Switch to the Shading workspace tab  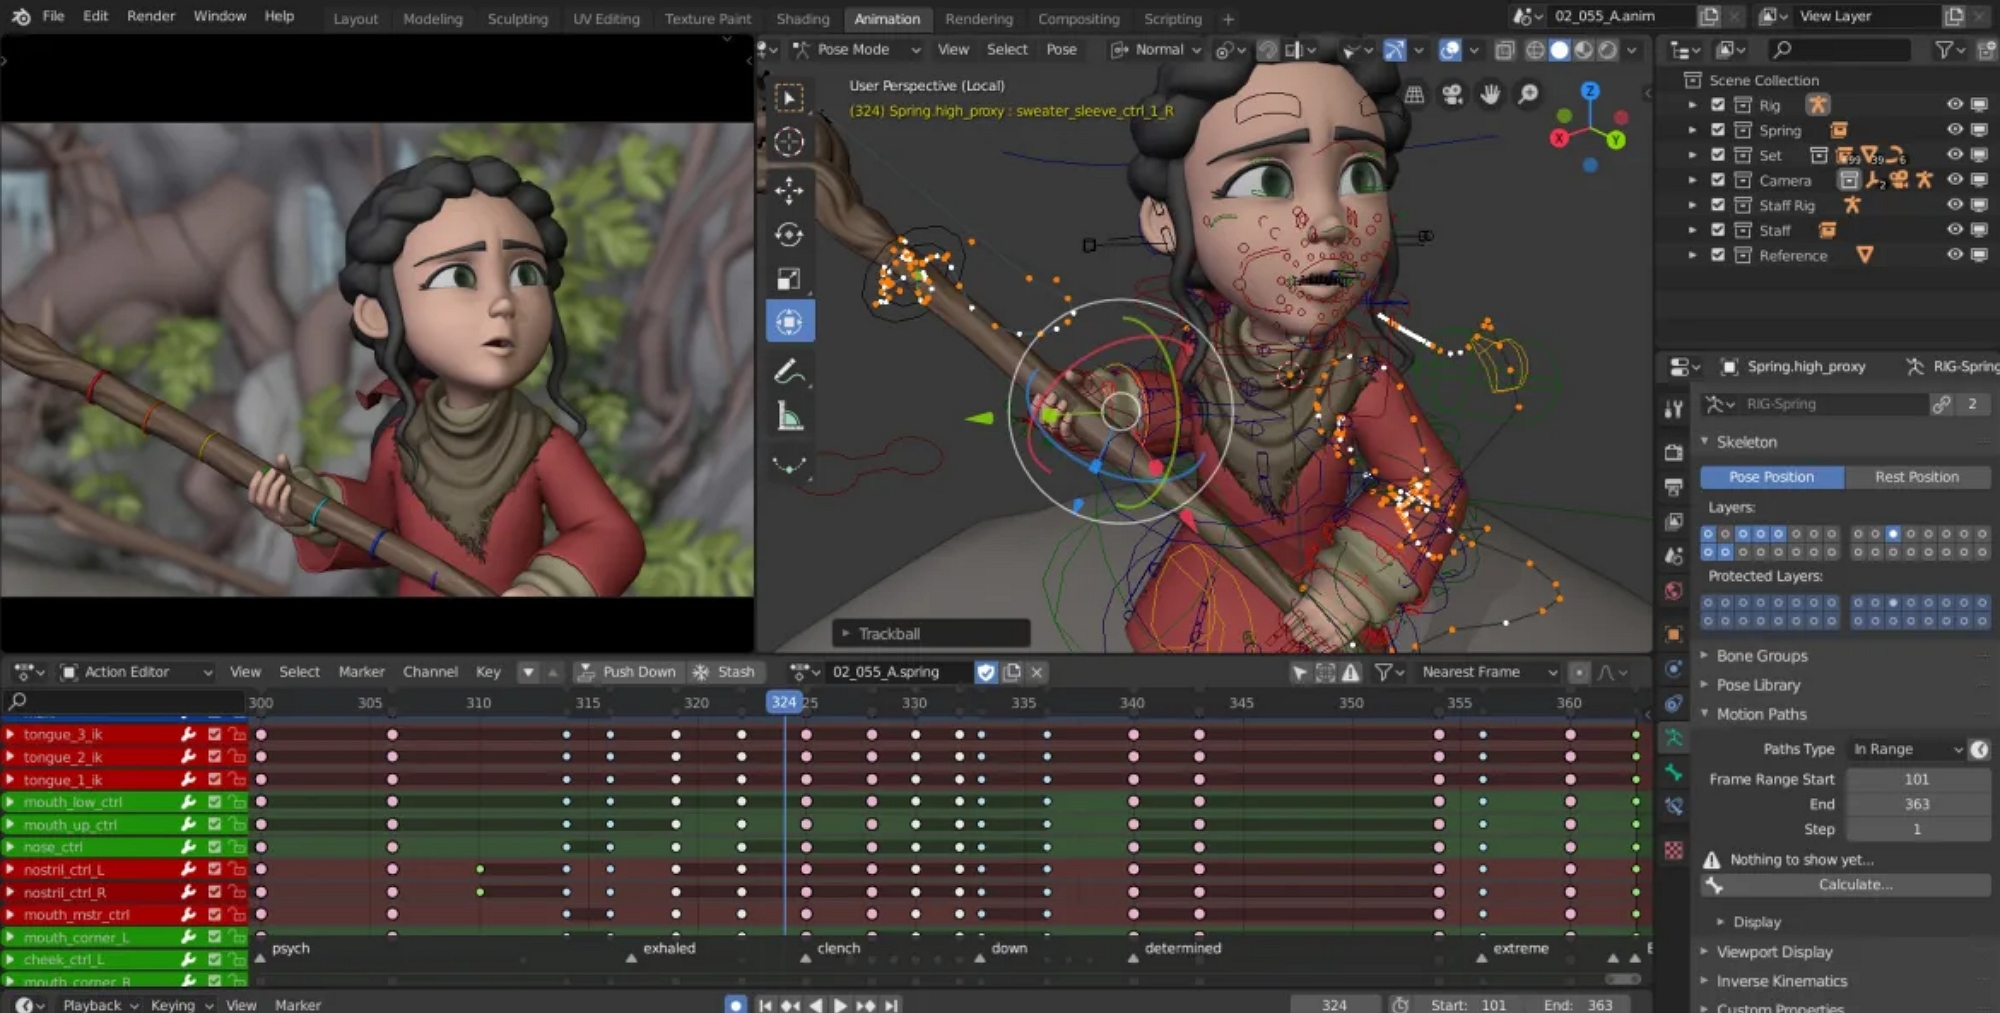802,18
